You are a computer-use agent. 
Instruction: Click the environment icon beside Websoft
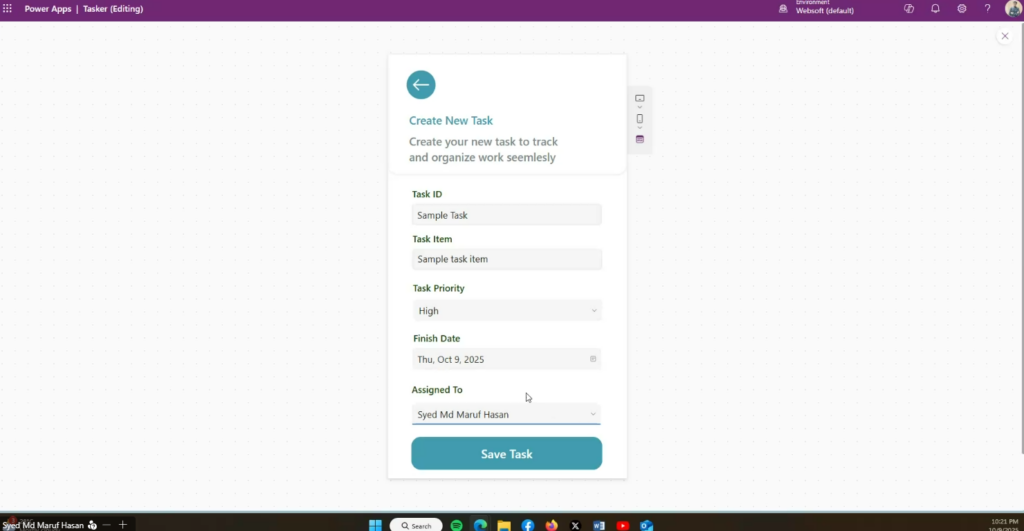(782, 9)
